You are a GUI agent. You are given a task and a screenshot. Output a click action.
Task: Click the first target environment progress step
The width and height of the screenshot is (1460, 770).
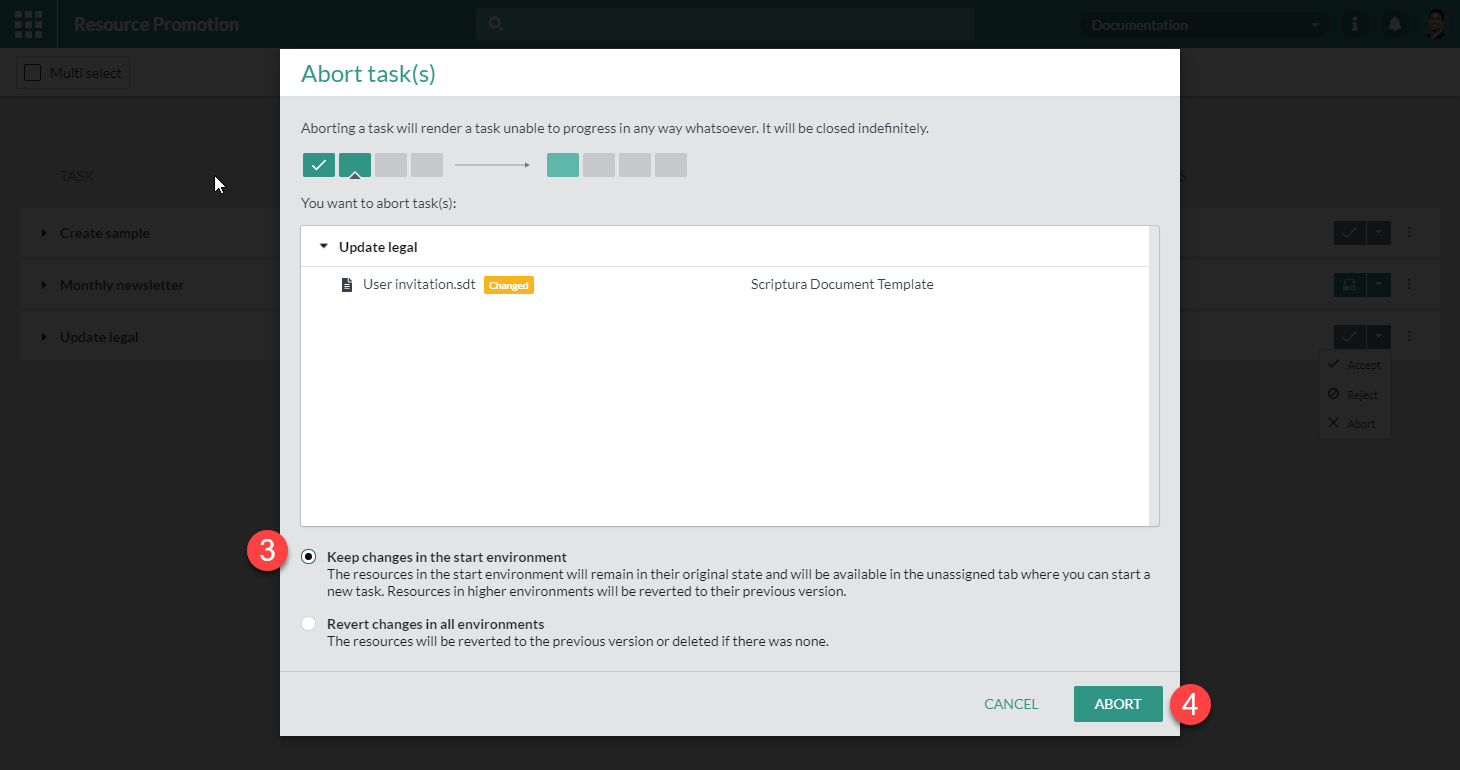[563, 165]
